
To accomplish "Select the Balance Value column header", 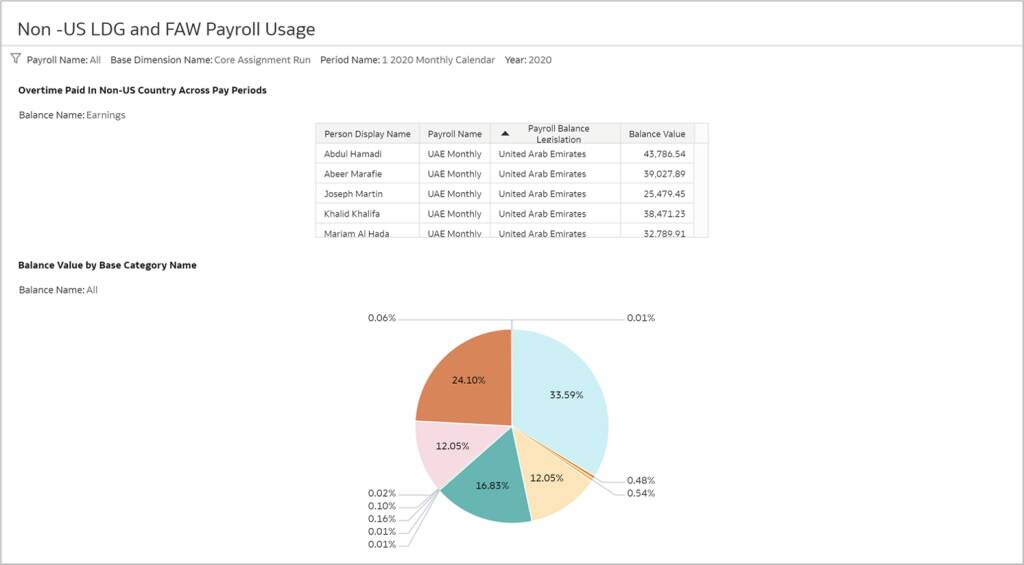I will click(x=657, y=134).
